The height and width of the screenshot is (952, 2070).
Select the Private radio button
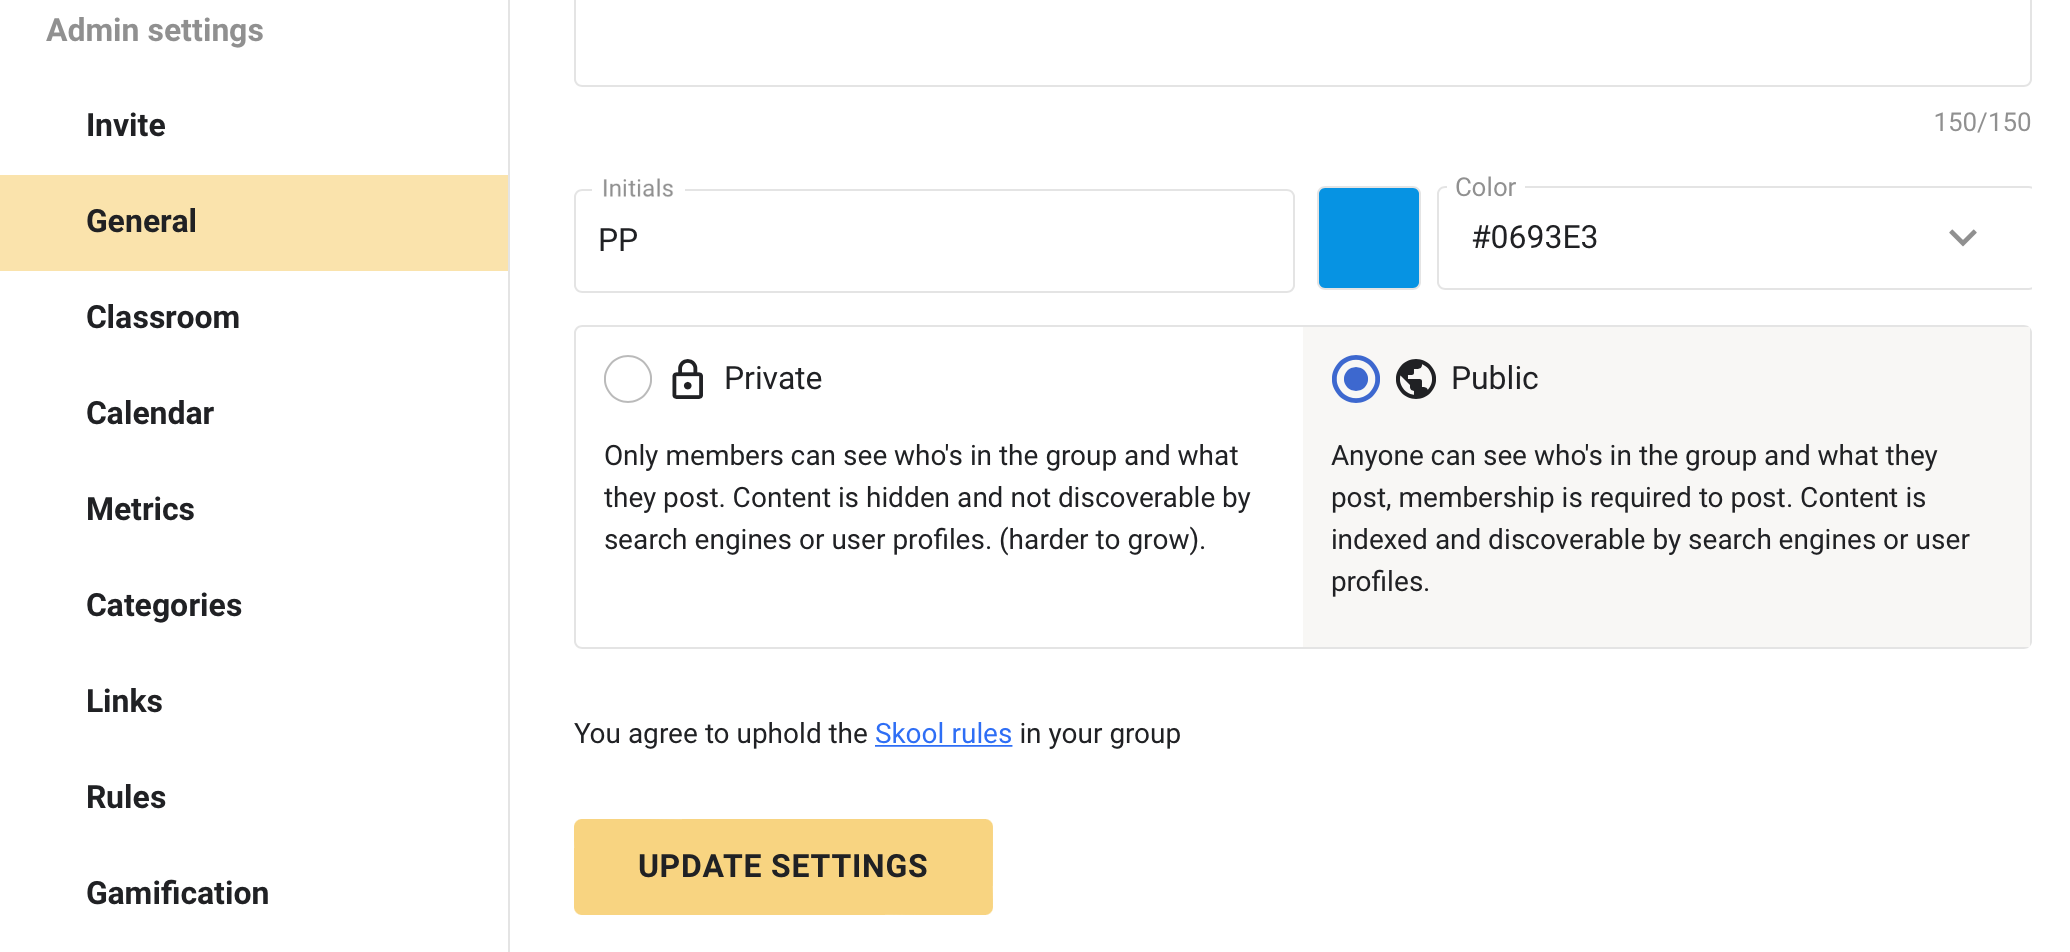click(628, 379)
